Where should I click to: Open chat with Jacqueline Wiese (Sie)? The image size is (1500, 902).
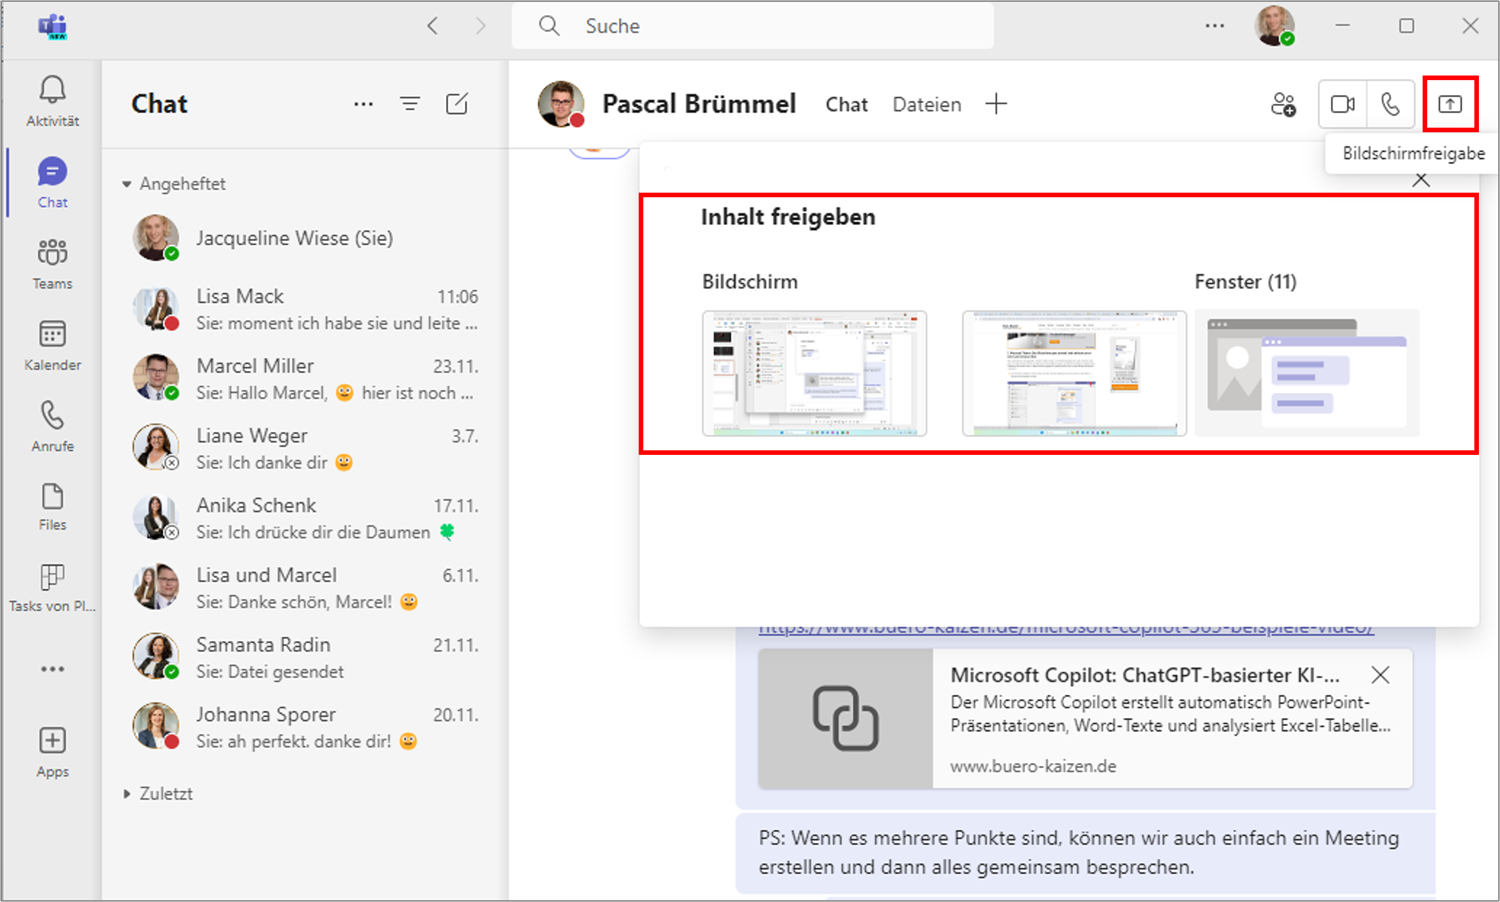305,238
